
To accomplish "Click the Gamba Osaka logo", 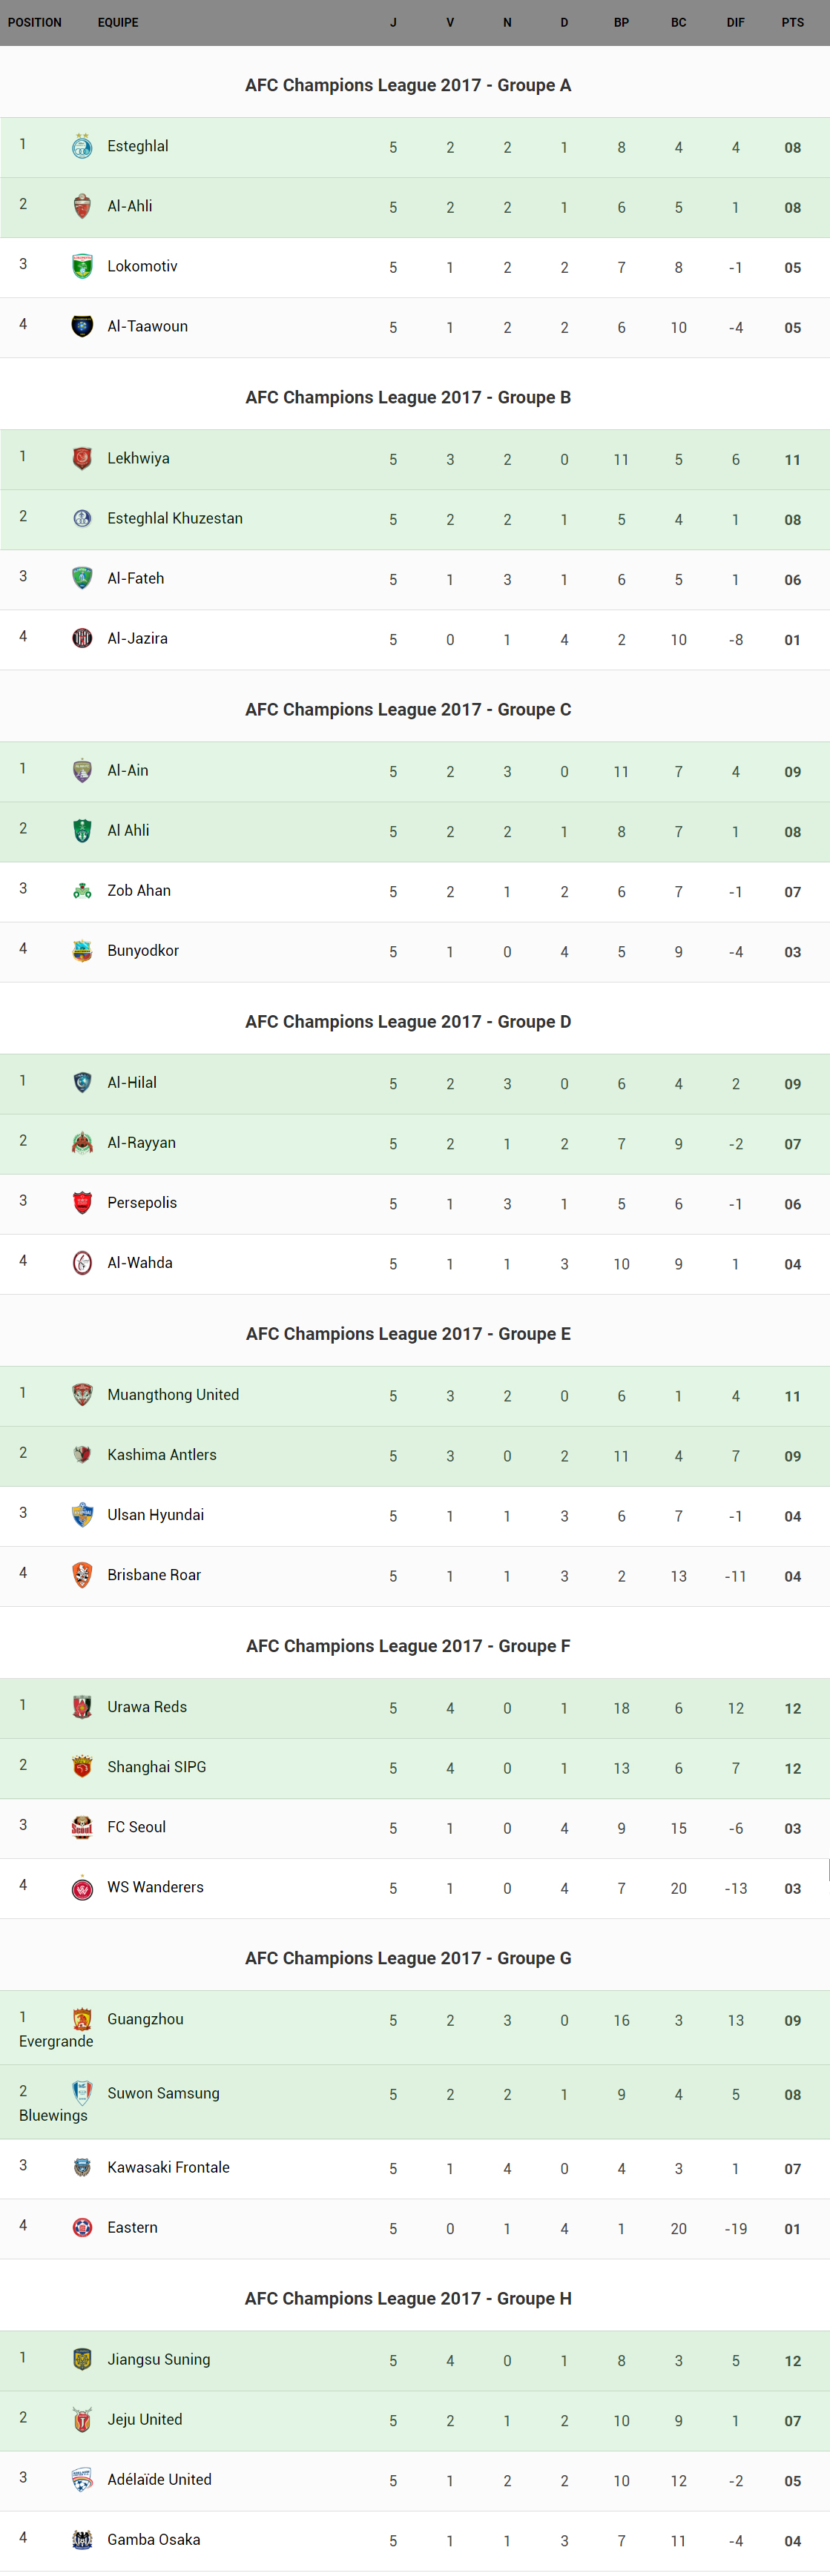I will click(x=82, y=2539).
